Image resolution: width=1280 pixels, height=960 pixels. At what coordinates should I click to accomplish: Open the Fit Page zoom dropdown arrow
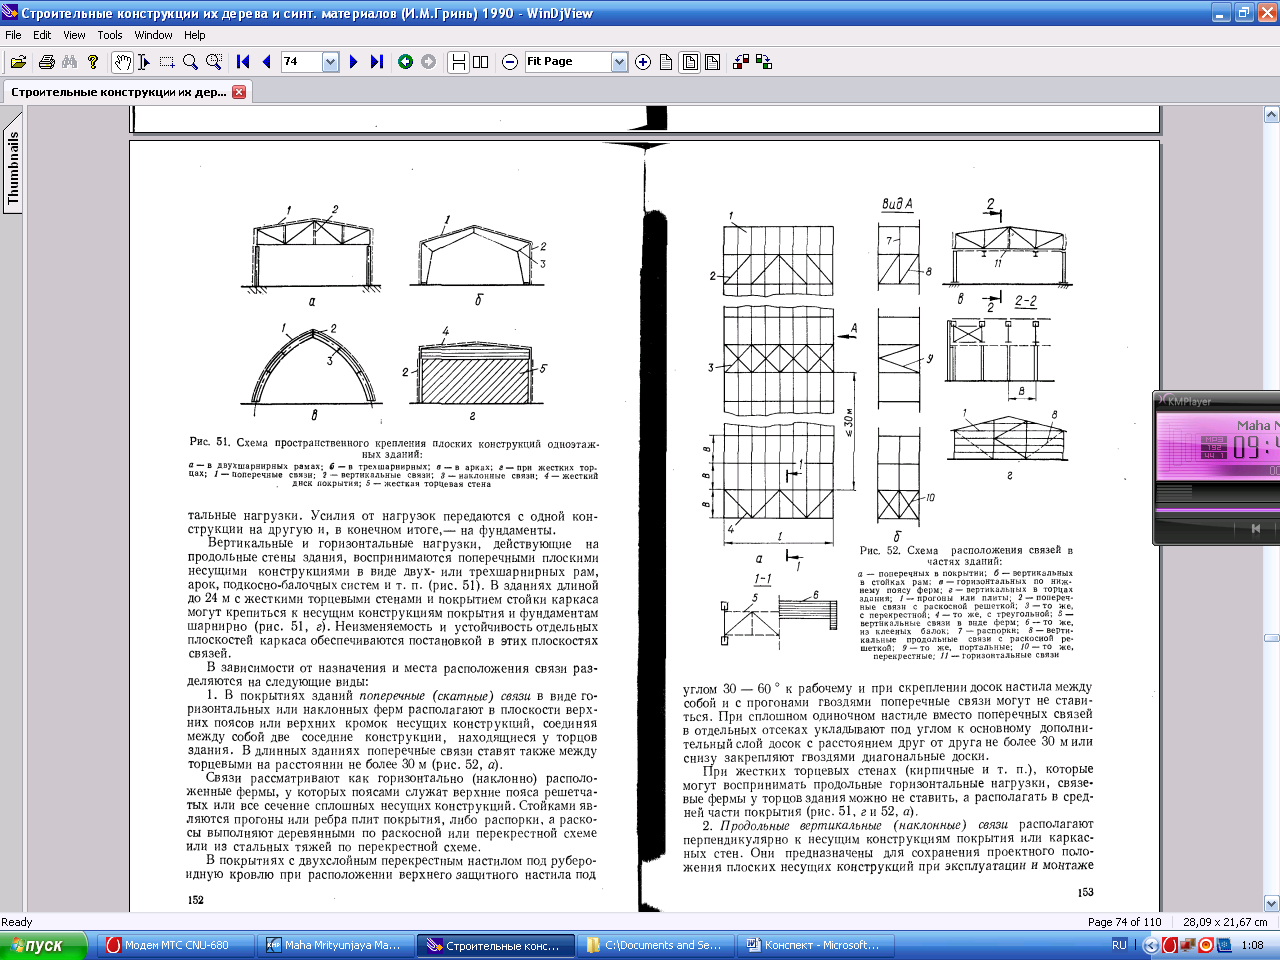[619, 62]
